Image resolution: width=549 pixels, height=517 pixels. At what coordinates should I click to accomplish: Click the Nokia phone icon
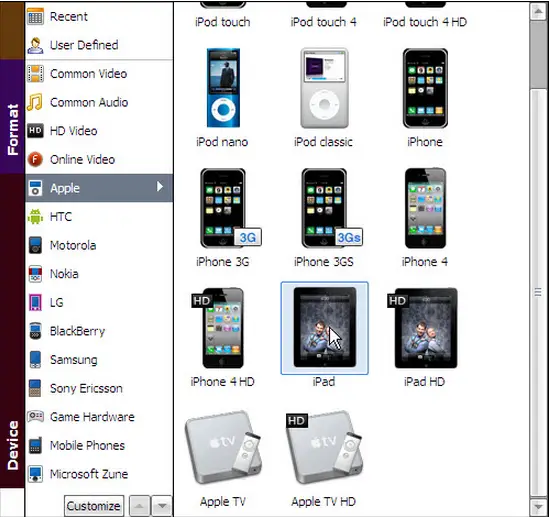(x=35, y=274)
